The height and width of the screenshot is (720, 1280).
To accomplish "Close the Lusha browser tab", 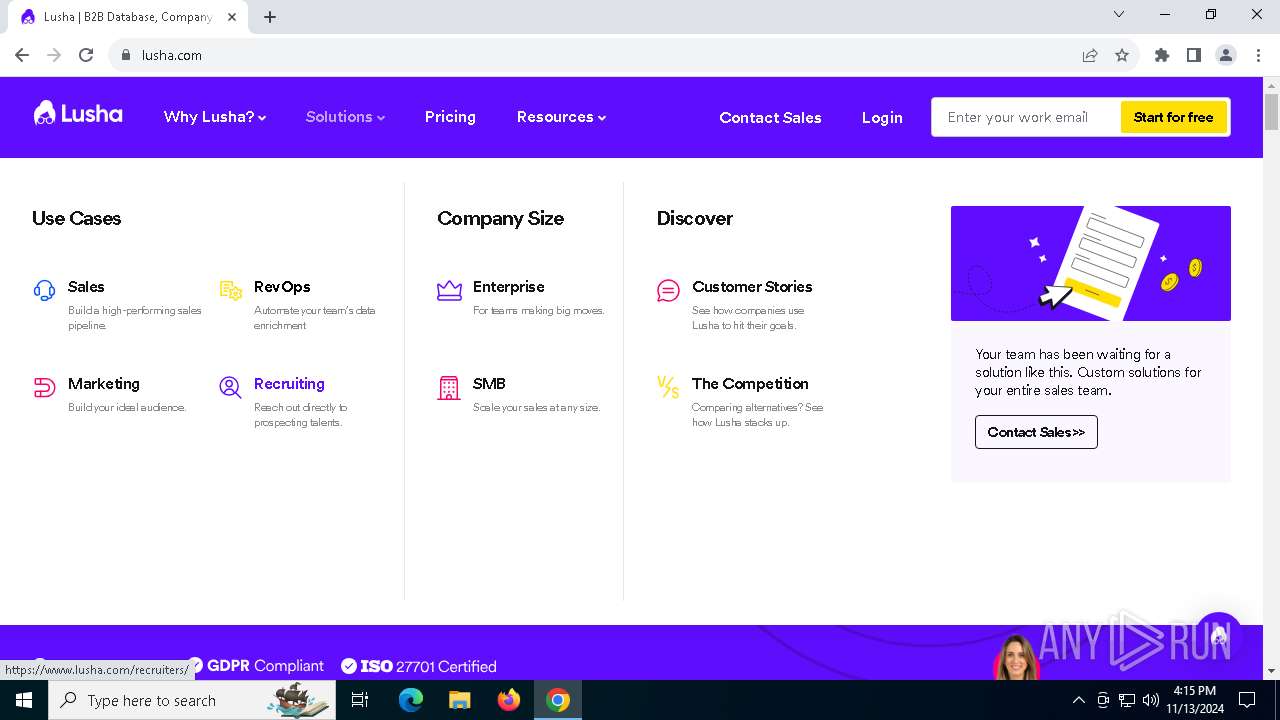I will pos(232,16).
